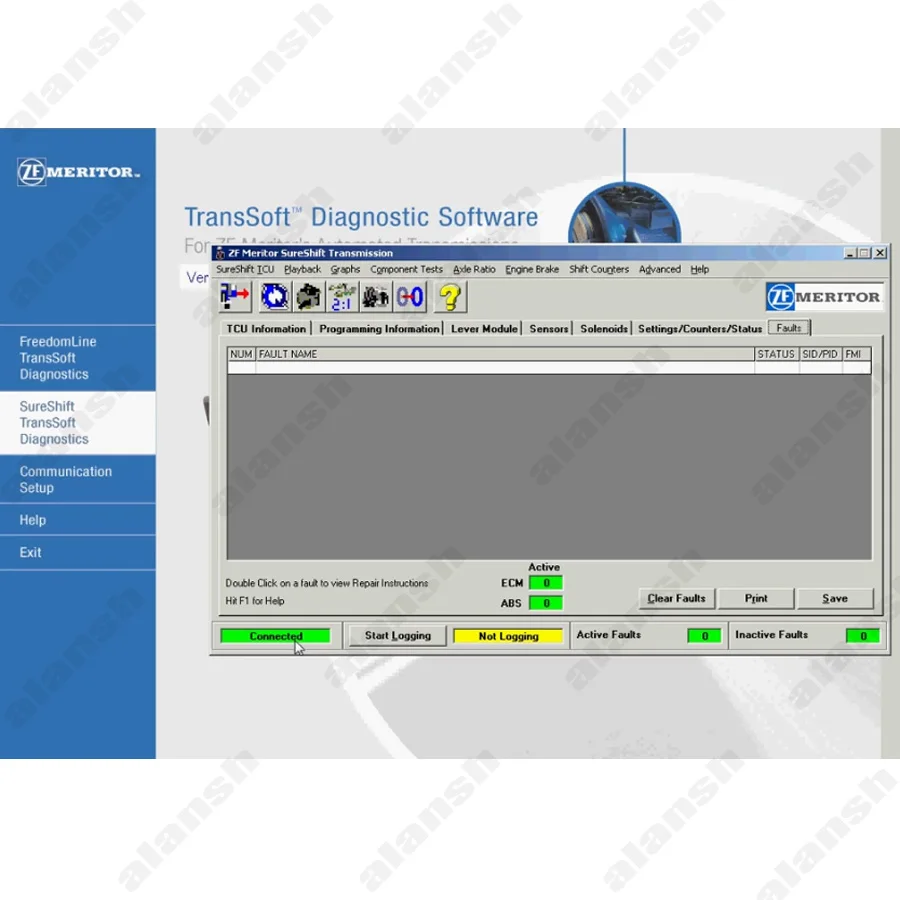The height and width of the screenshot is (900, 900).
Task: Open the Playback menu
Action: (302, 269)
